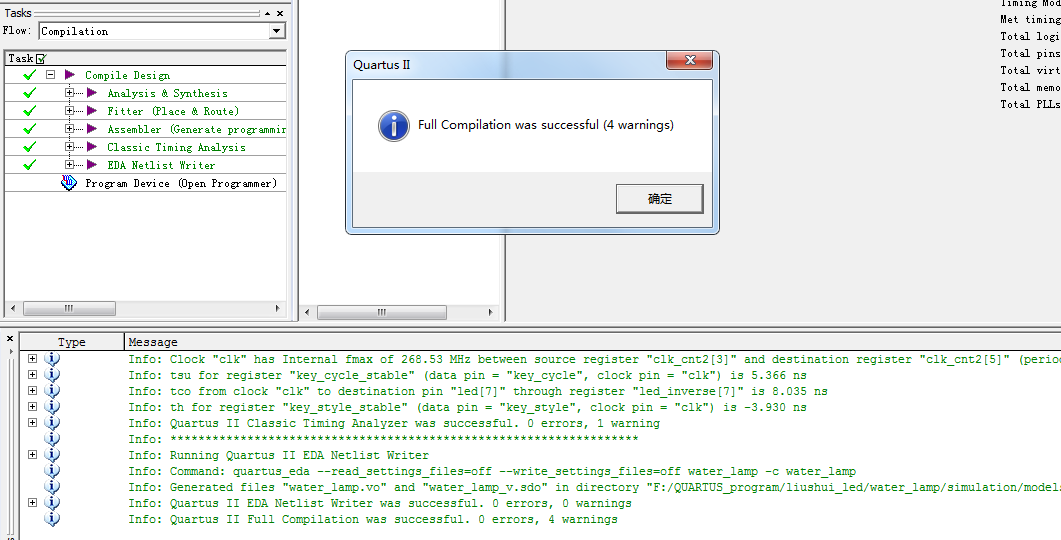
Task: Expand the Assembler task node
Action: point(70,129)
